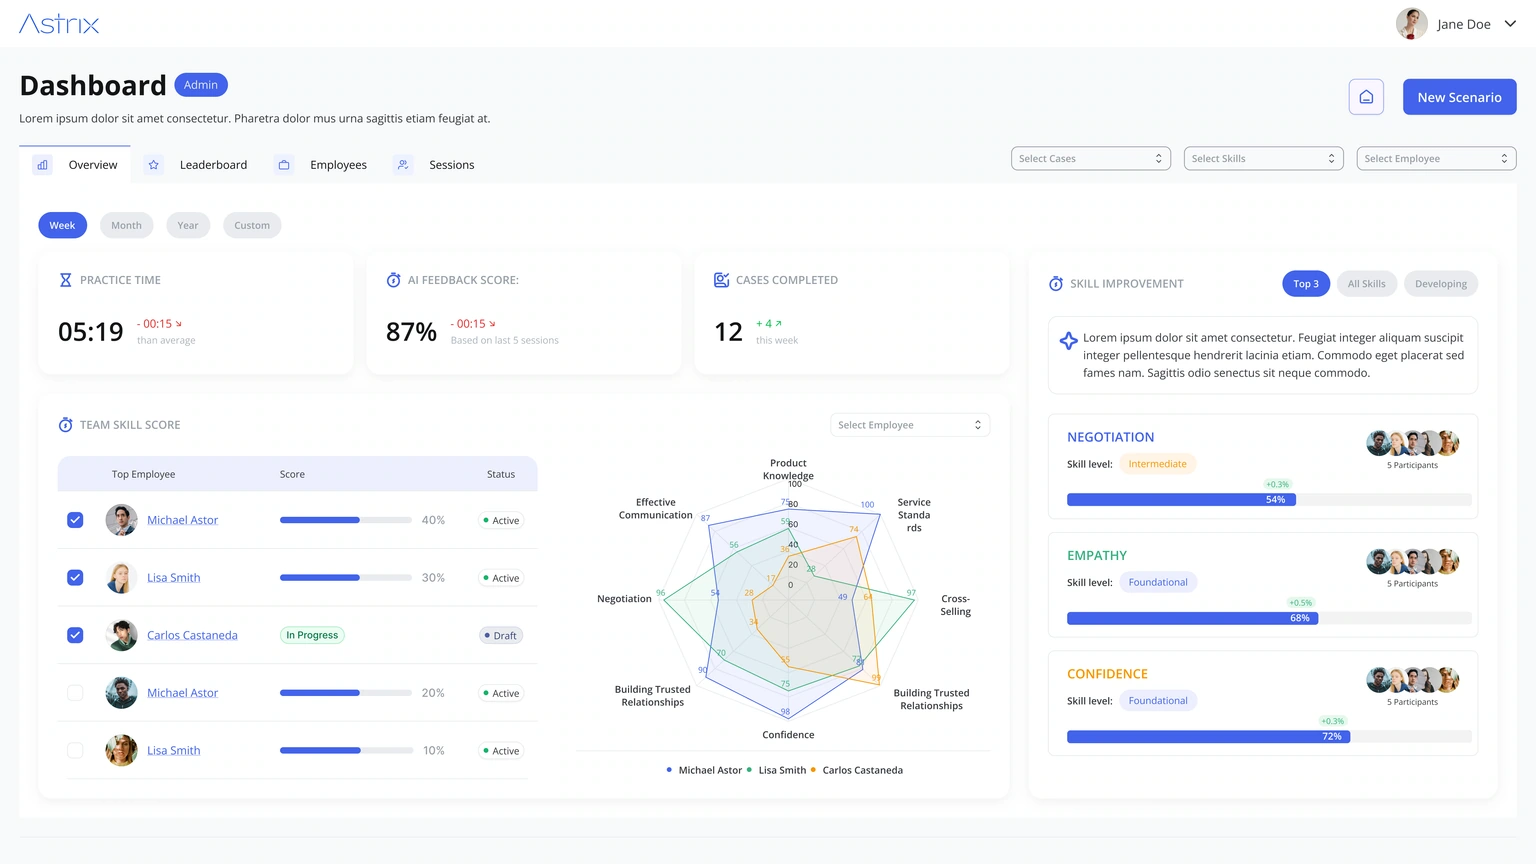Click Carlos Castaneda's avatar photo

(x=121, y=635)
